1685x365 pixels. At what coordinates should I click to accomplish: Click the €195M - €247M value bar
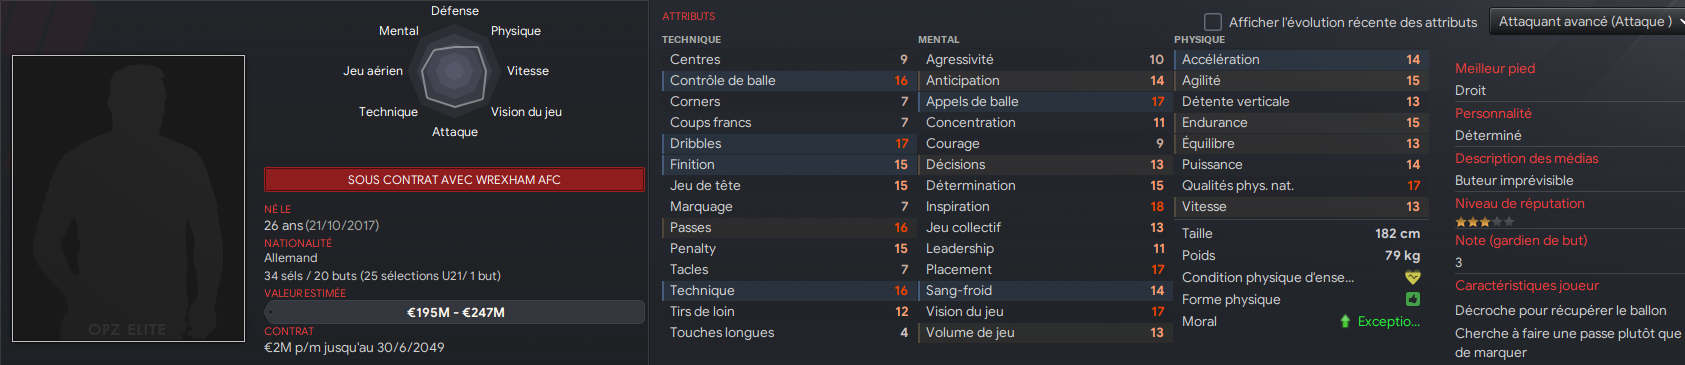[454, 312]
